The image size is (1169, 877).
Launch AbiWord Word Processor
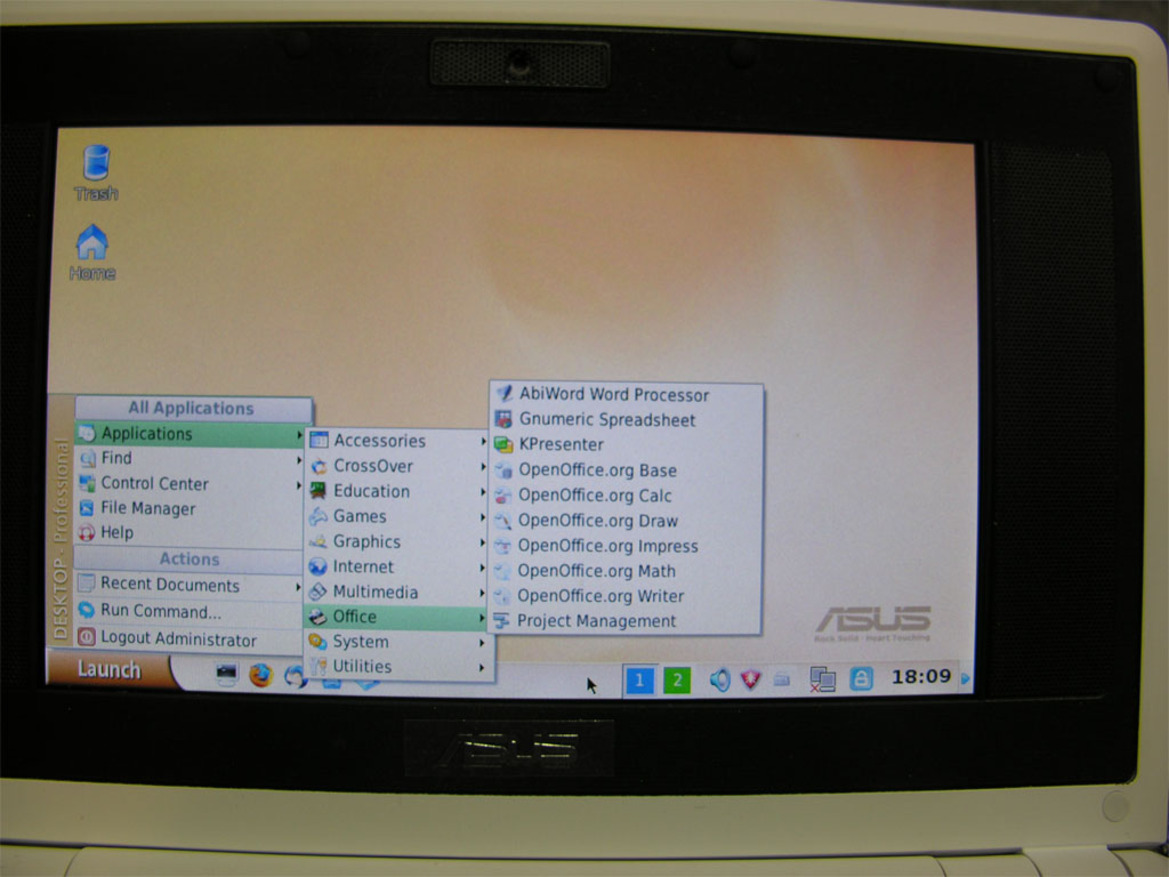[628, 394]
